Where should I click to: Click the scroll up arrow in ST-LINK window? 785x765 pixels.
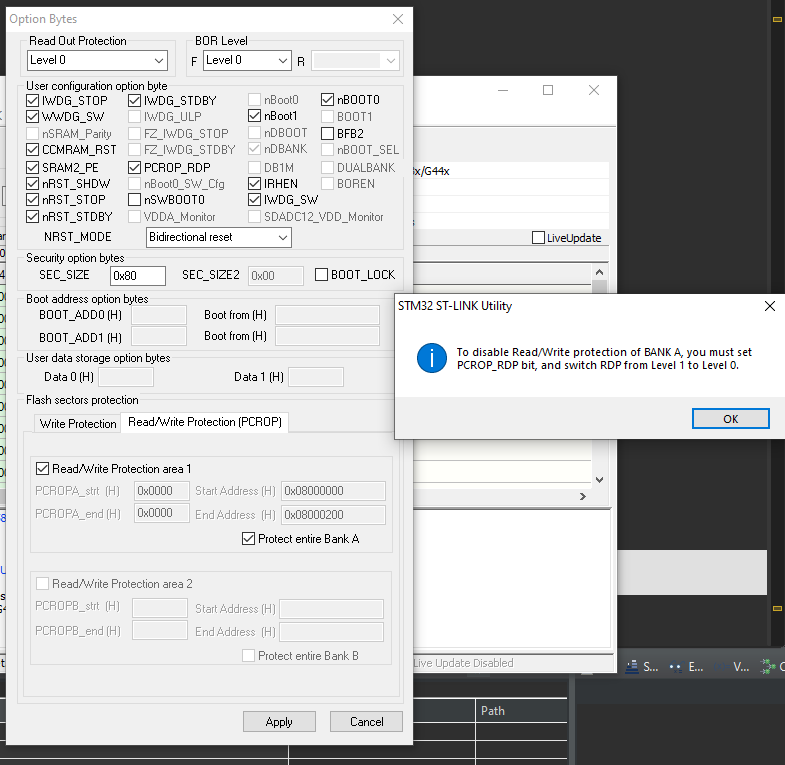(x=599, y=272)
